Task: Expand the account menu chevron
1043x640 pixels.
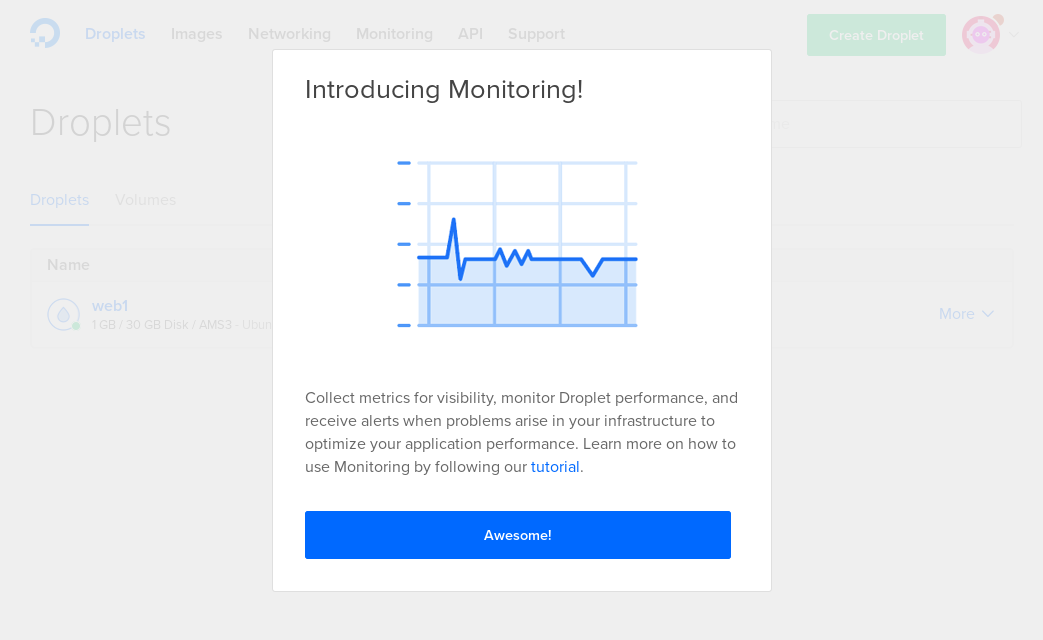Action: [x=1014, y=35]
